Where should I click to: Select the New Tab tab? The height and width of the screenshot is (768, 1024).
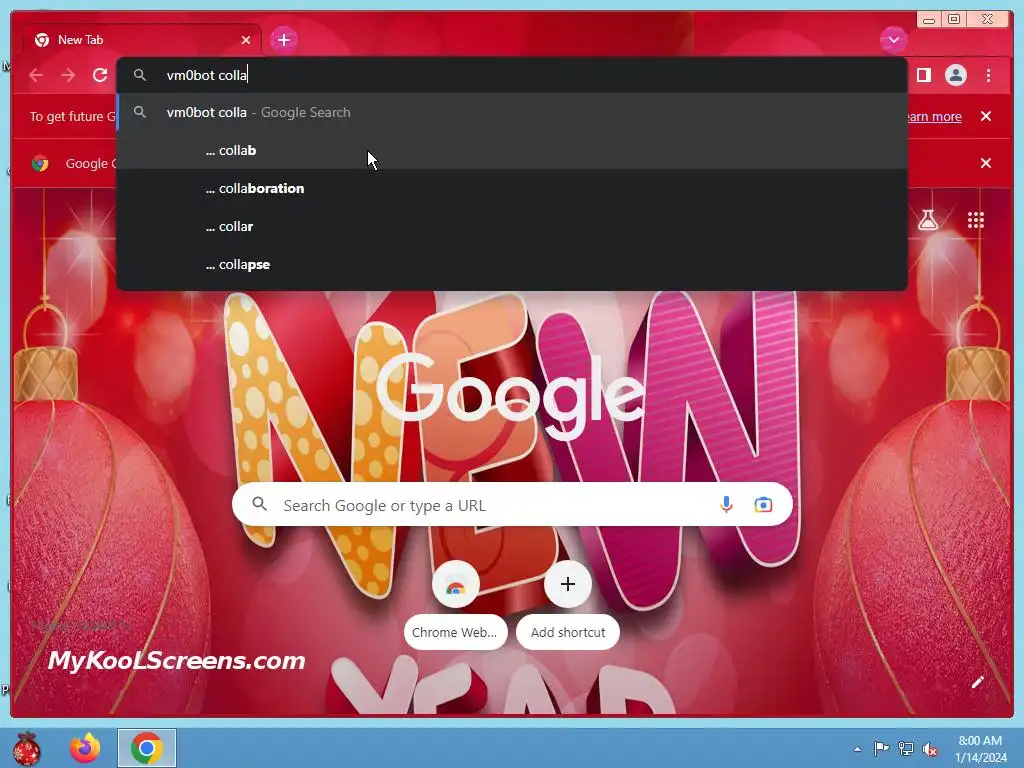pyautogui.click(x=142, y=40)
